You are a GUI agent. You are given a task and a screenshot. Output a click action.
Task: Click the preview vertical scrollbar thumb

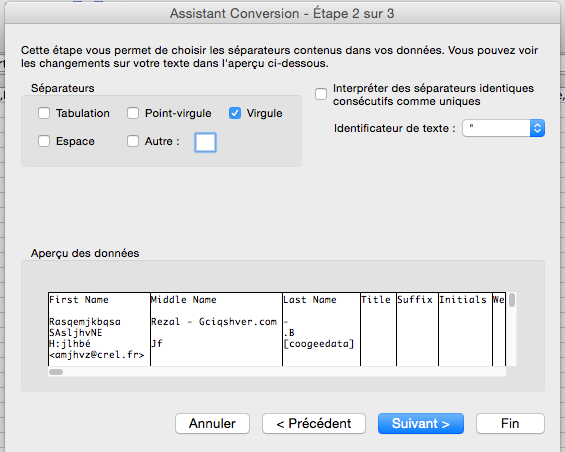[512, 300]
